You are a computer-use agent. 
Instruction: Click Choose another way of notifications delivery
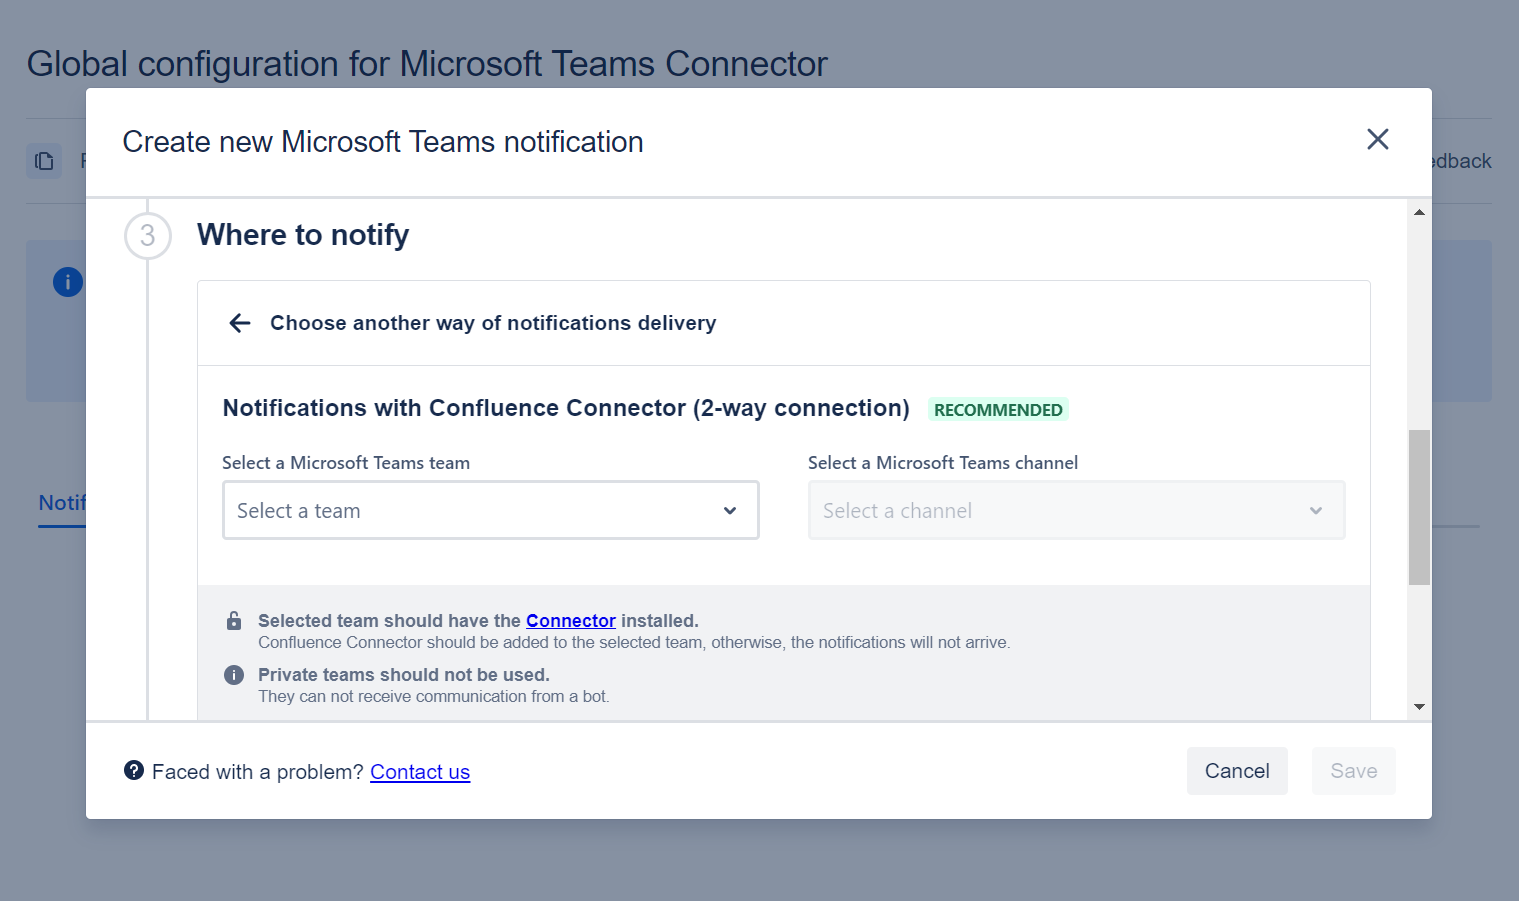click(493, 323)
